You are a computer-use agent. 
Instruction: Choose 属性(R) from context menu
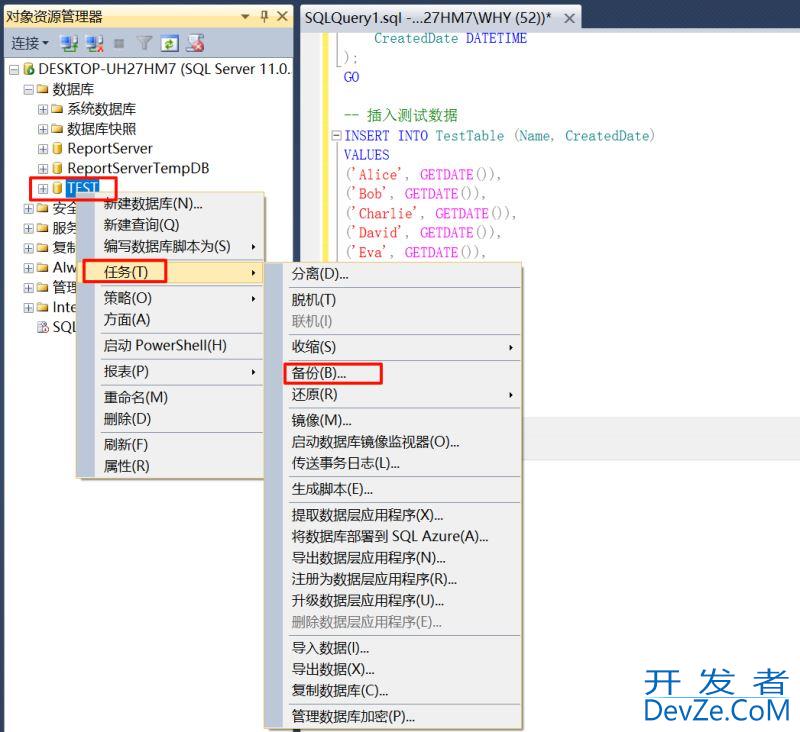coord(170,466)
